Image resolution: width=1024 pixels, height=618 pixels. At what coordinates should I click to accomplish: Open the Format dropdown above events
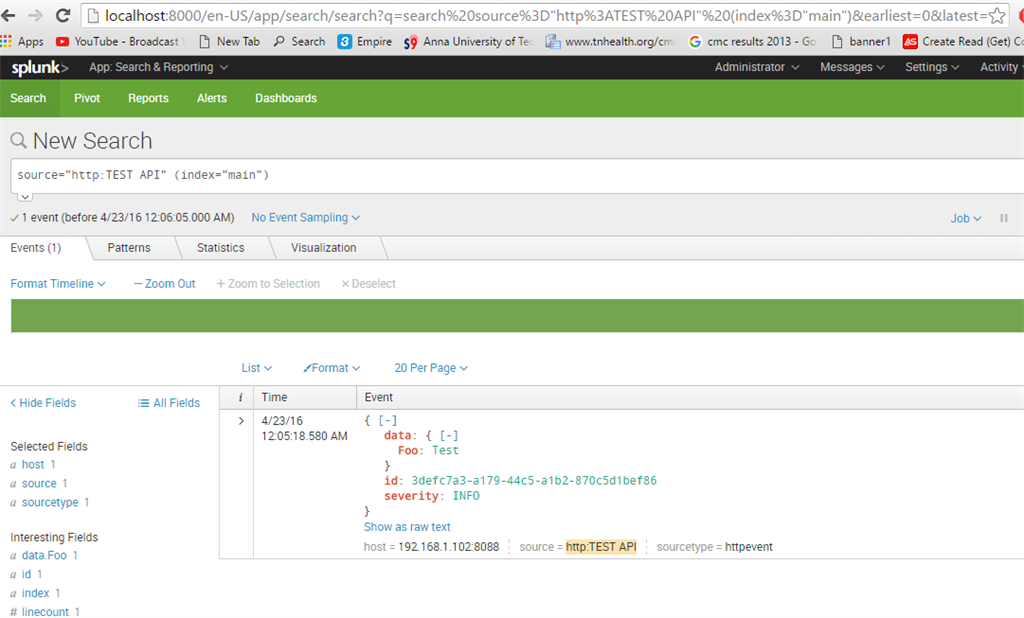coord(332,368)
